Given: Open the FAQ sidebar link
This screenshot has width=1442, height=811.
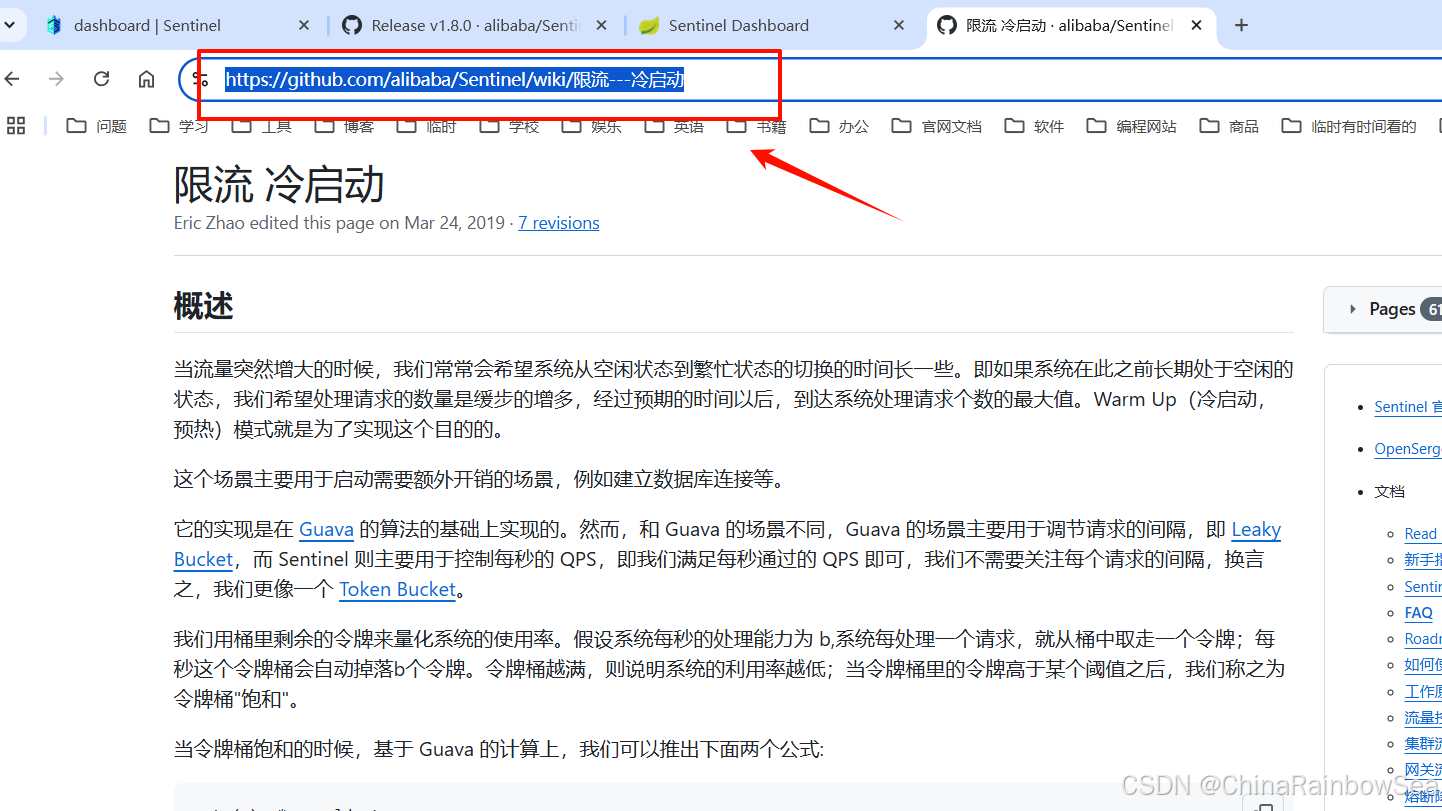Looking at the screenshot, I should coord(1419,612).
